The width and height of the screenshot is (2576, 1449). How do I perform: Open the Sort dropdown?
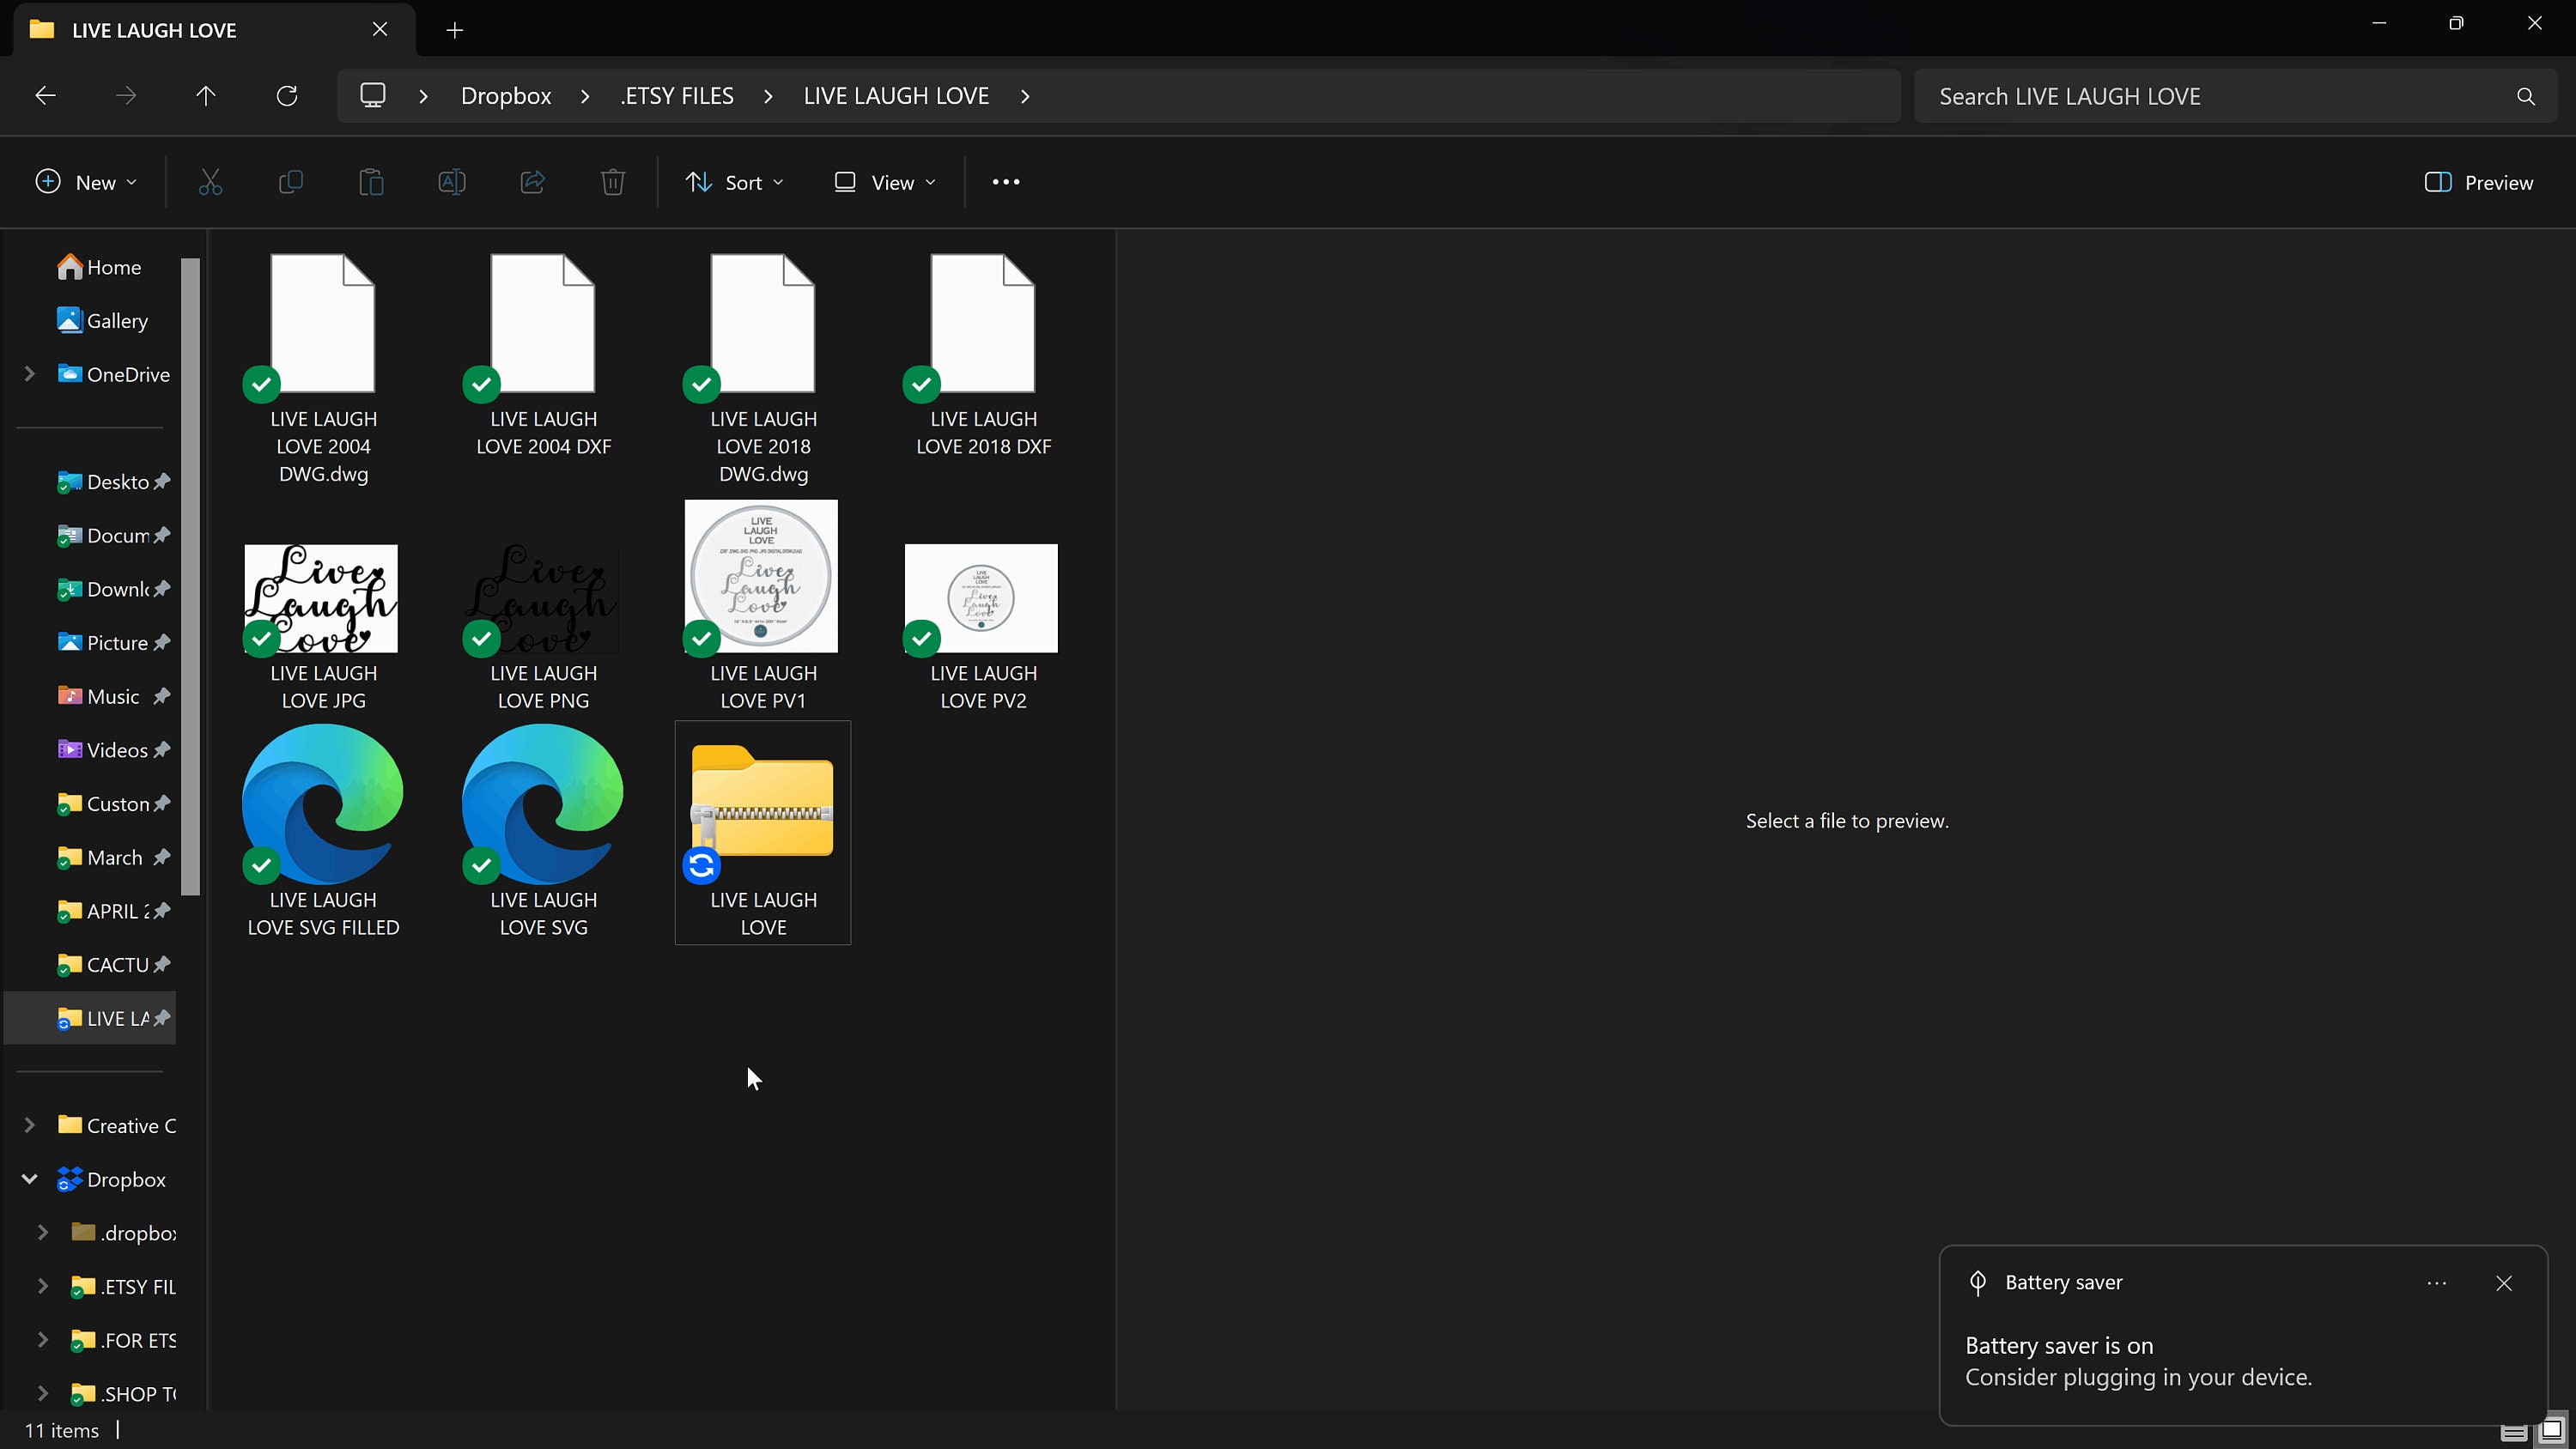click(x=735, y=182)
